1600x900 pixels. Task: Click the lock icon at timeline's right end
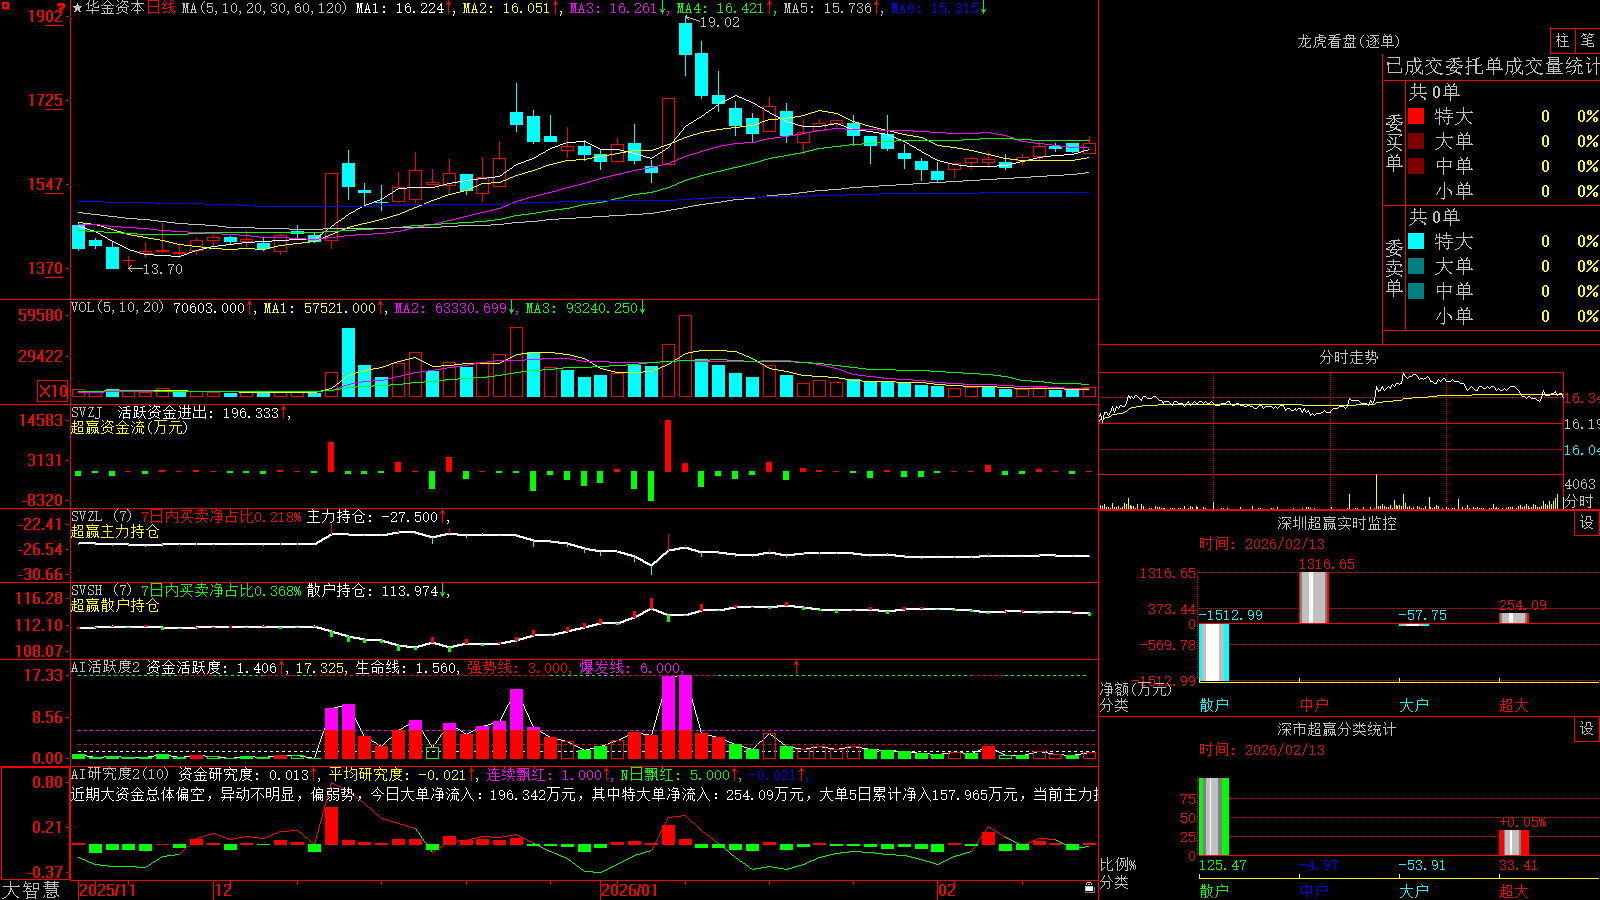[x=1089, y=888]
